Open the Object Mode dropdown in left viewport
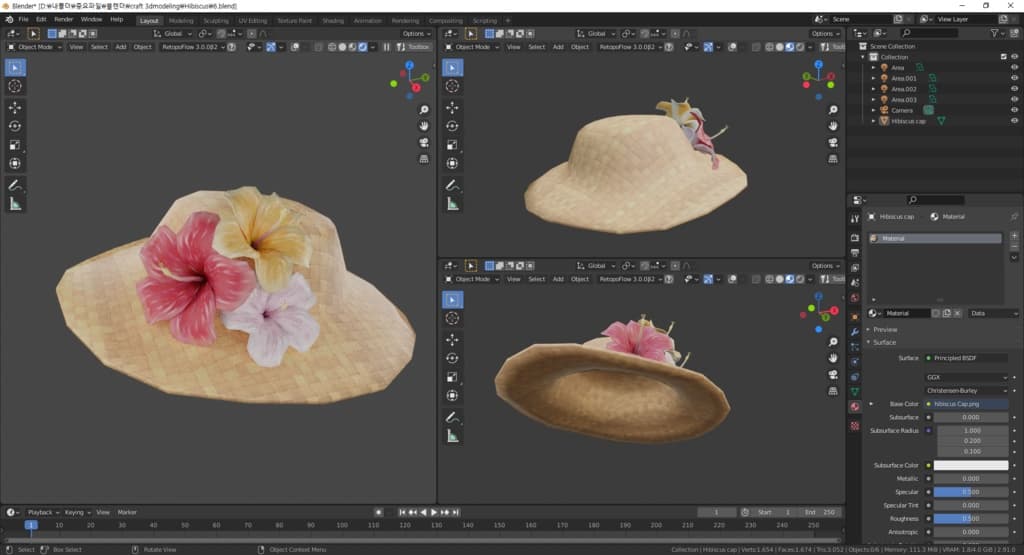 click(x=37, y=47)
